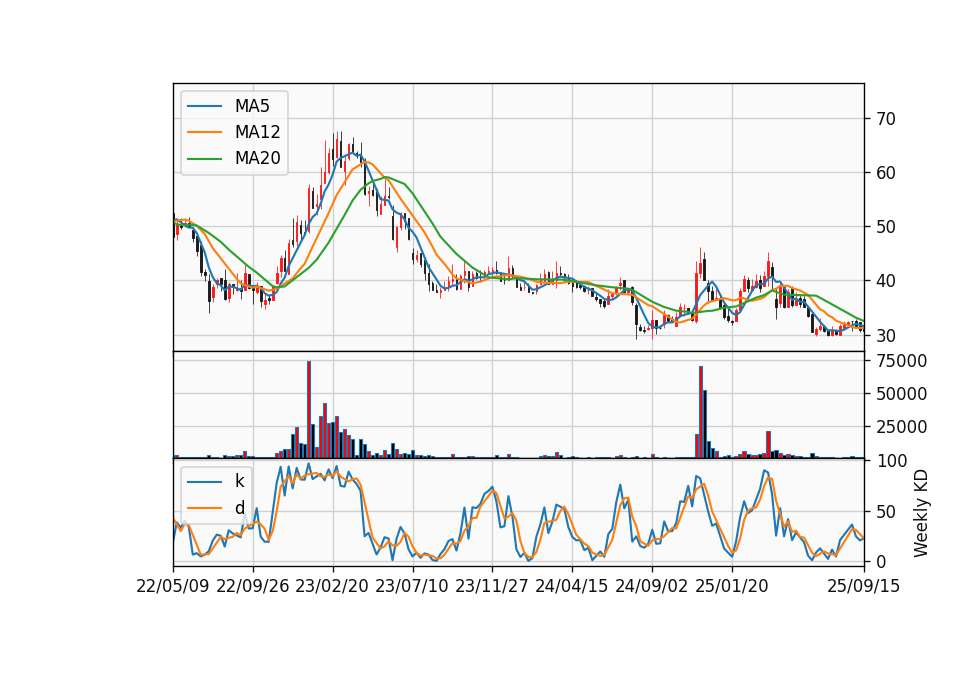Viewport: 960px width, 690px height.
Task: Click the volume axis value 75000
Action: [901, 361]
